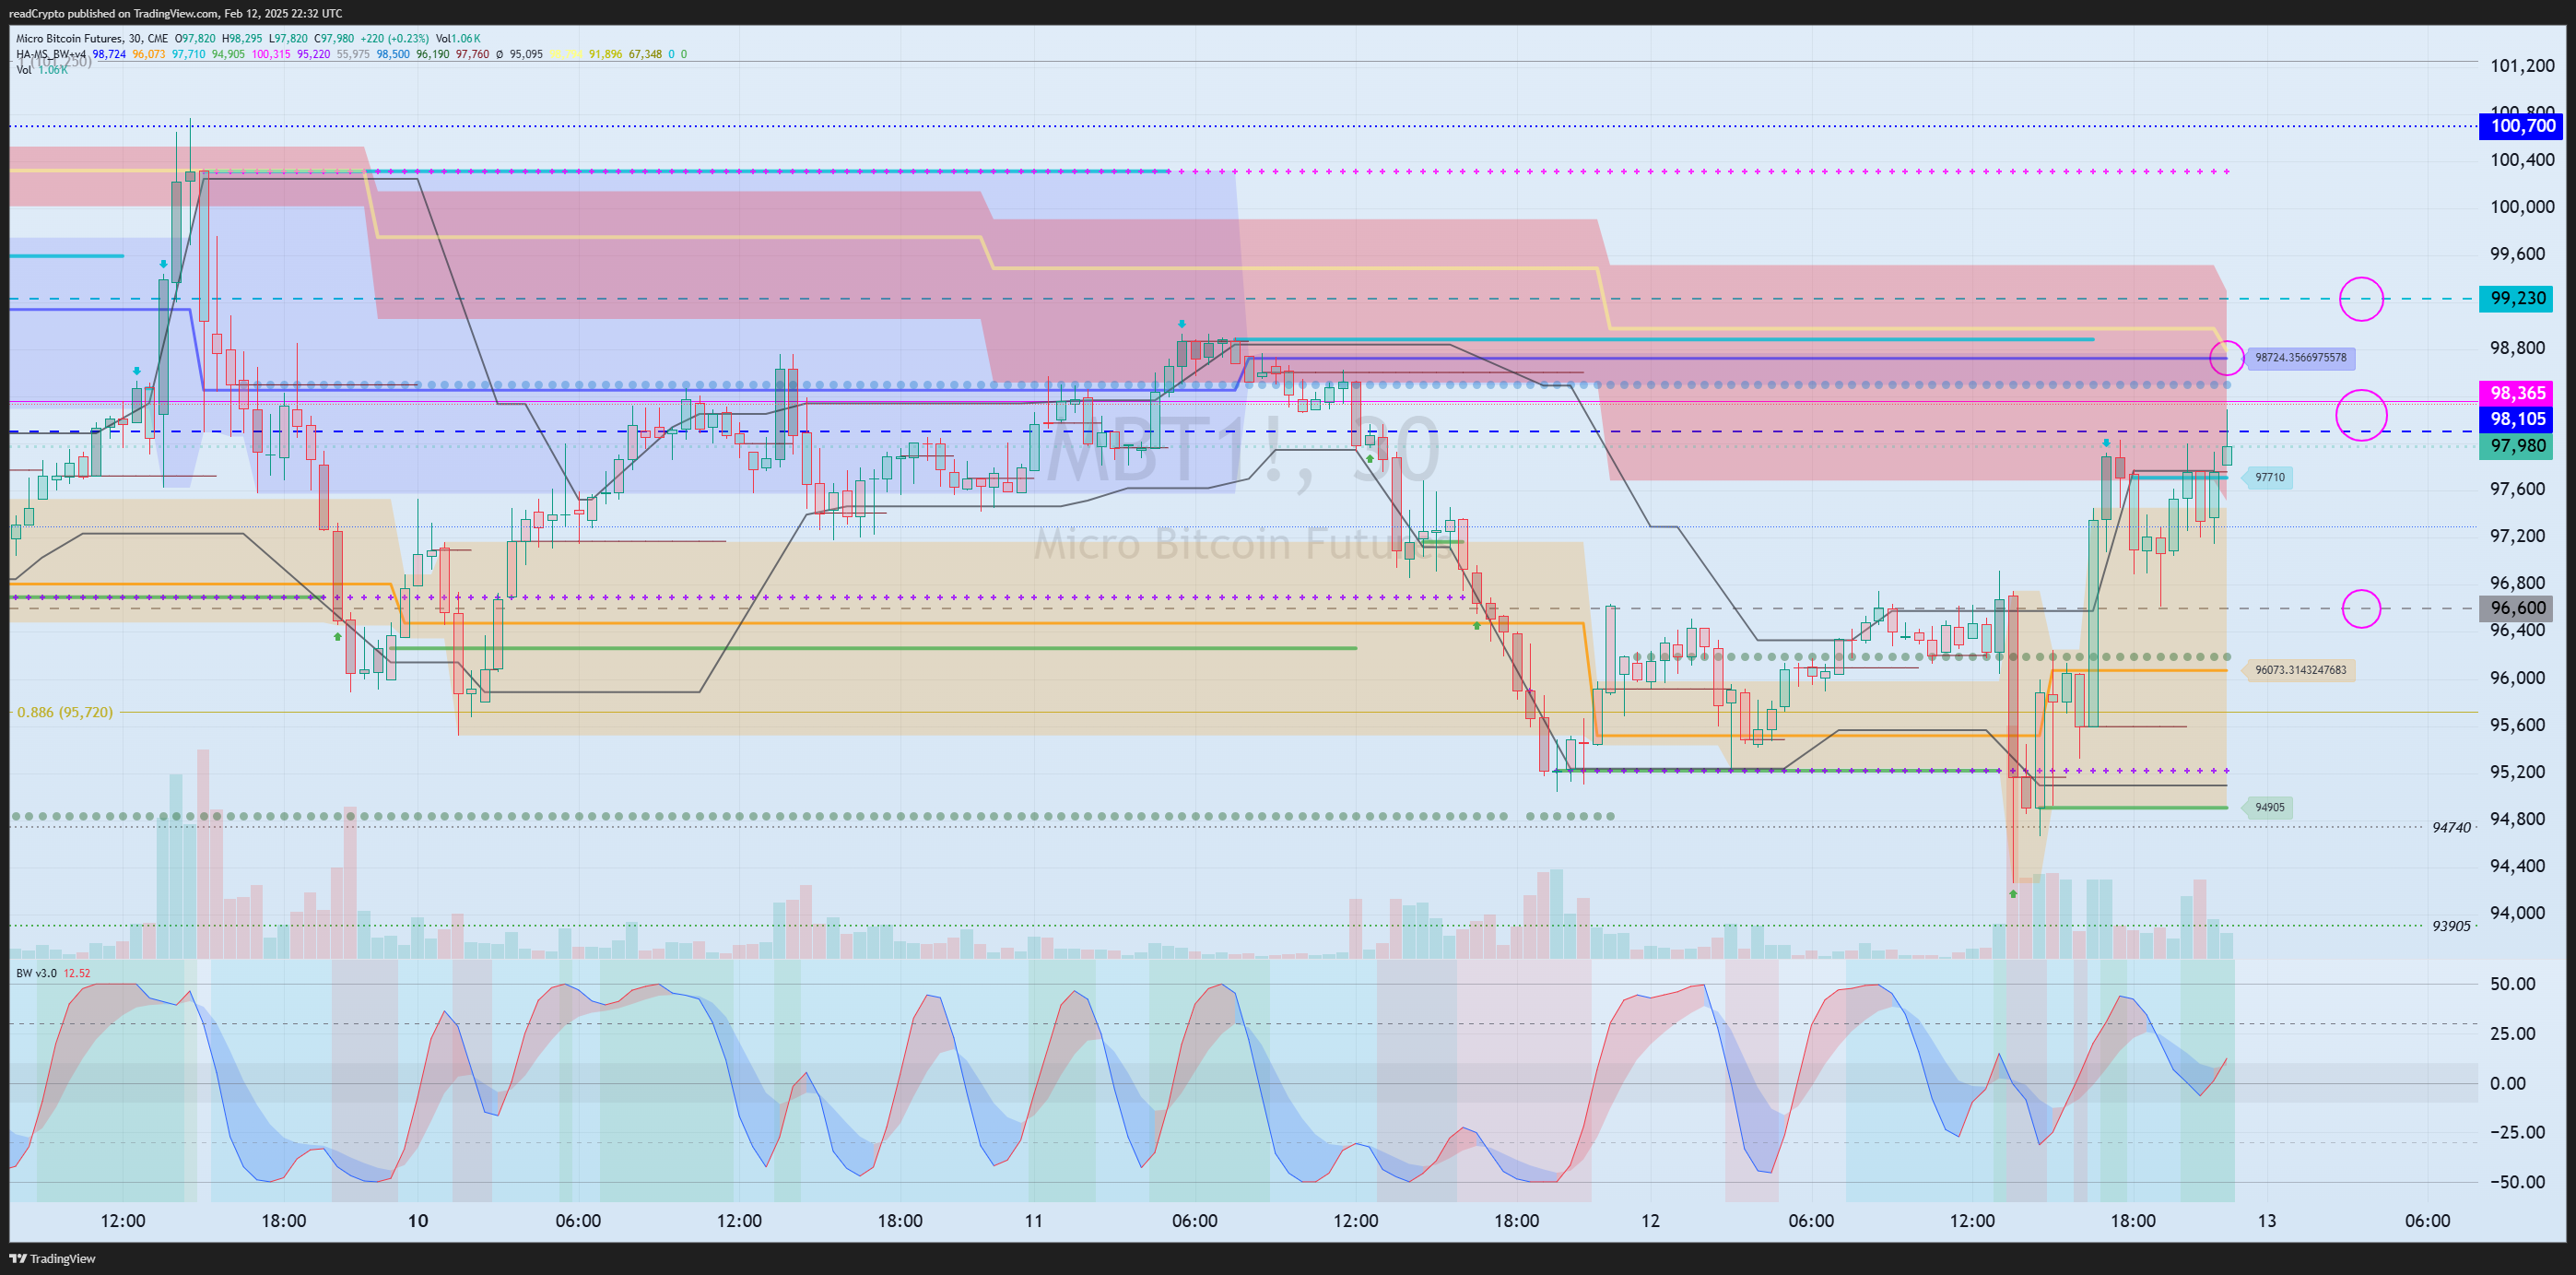Click the cyan 97,710 legend value
2576x1275 pixels.
188,54
